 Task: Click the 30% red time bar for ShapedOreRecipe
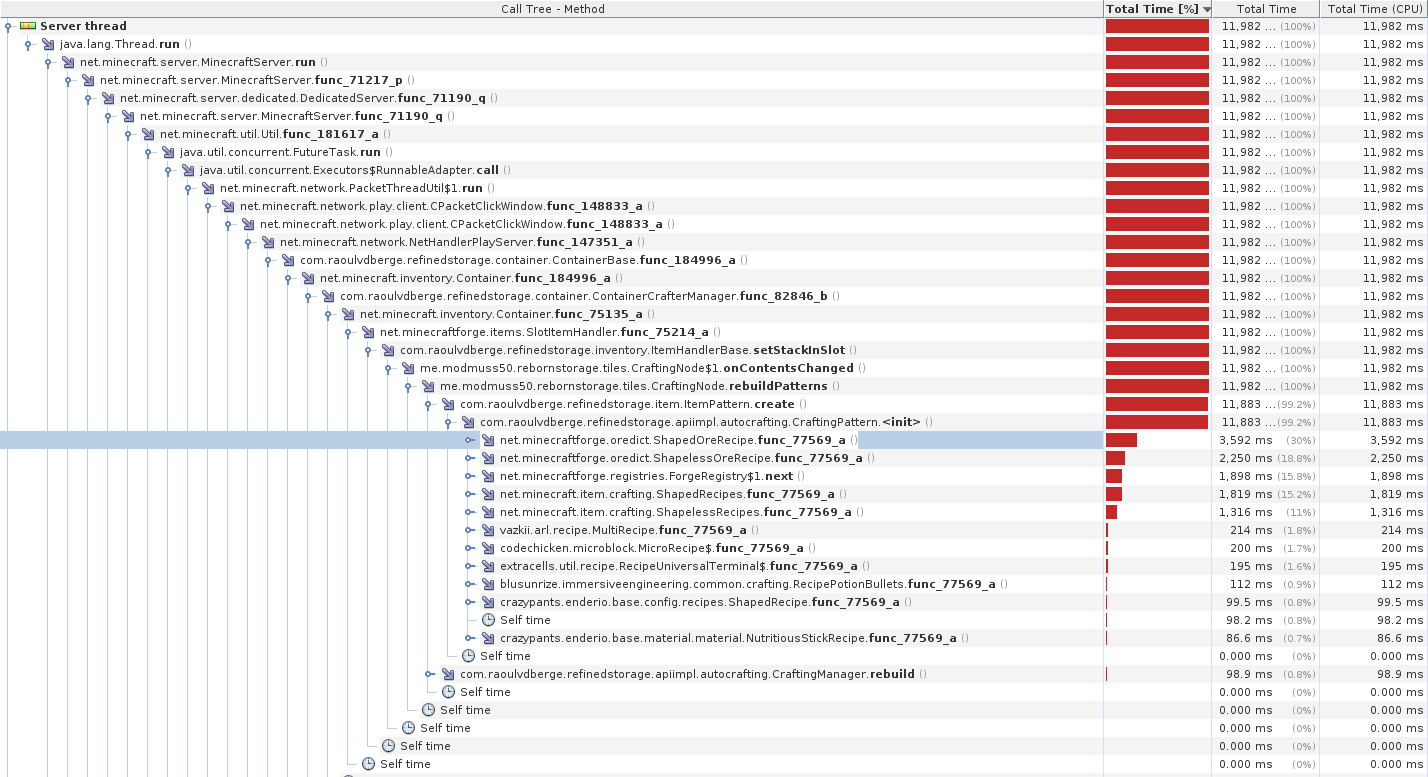(x=1121, y=440)
